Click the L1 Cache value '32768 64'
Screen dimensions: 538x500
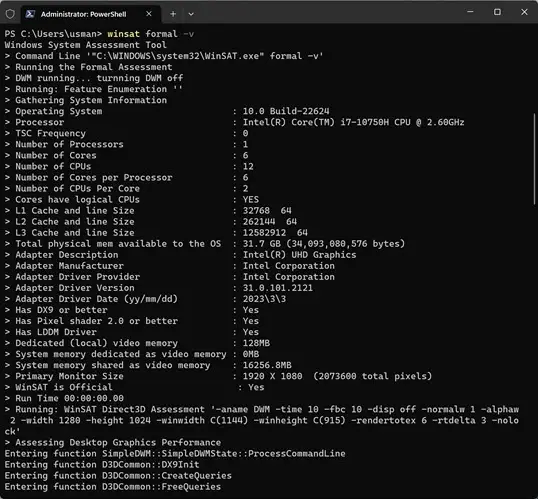pos(267,210)
